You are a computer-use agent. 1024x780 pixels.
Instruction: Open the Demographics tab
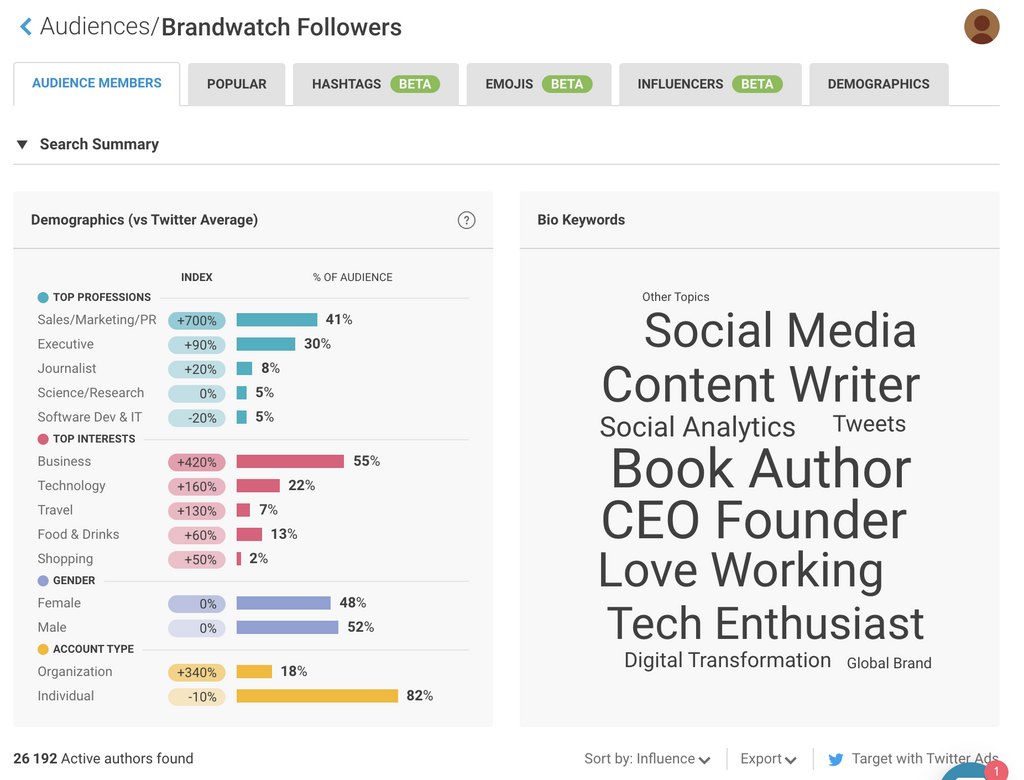878,84
